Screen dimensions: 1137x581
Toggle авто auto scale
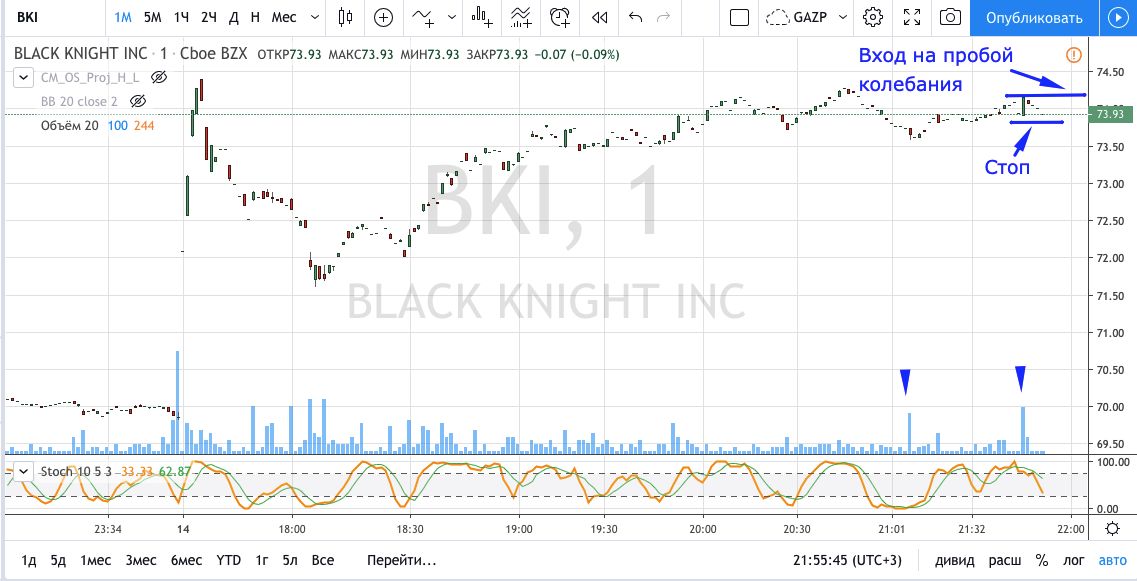click(1113, 561)
